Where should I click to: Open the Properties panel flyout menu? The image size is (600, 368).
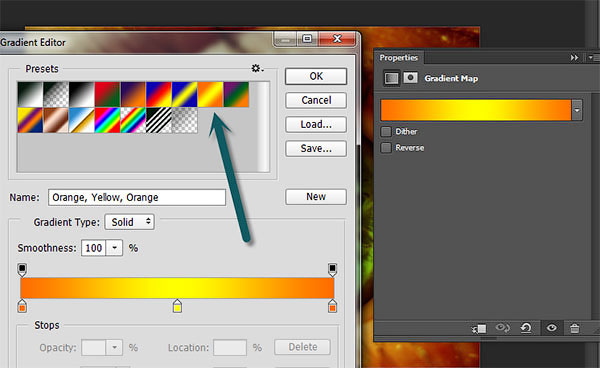click(x=592, y=58)
